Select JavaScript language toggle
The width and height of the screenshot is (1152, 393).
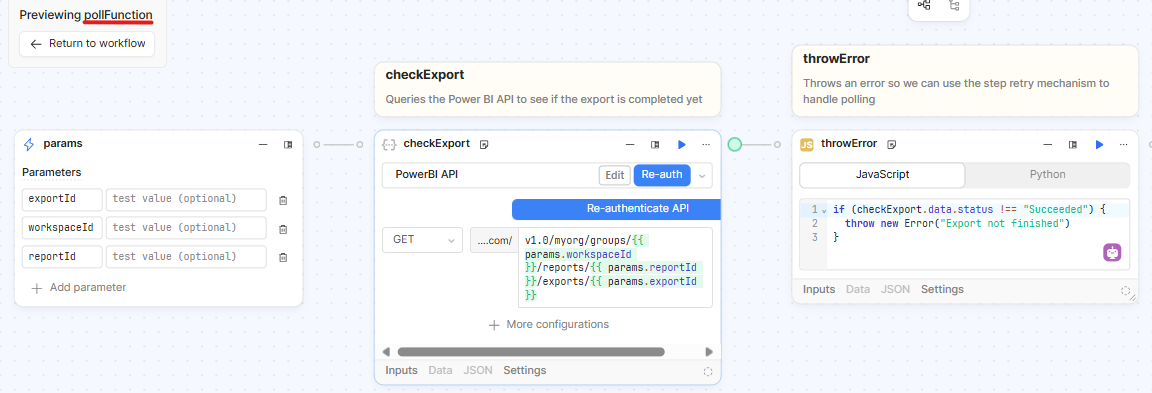882,175
